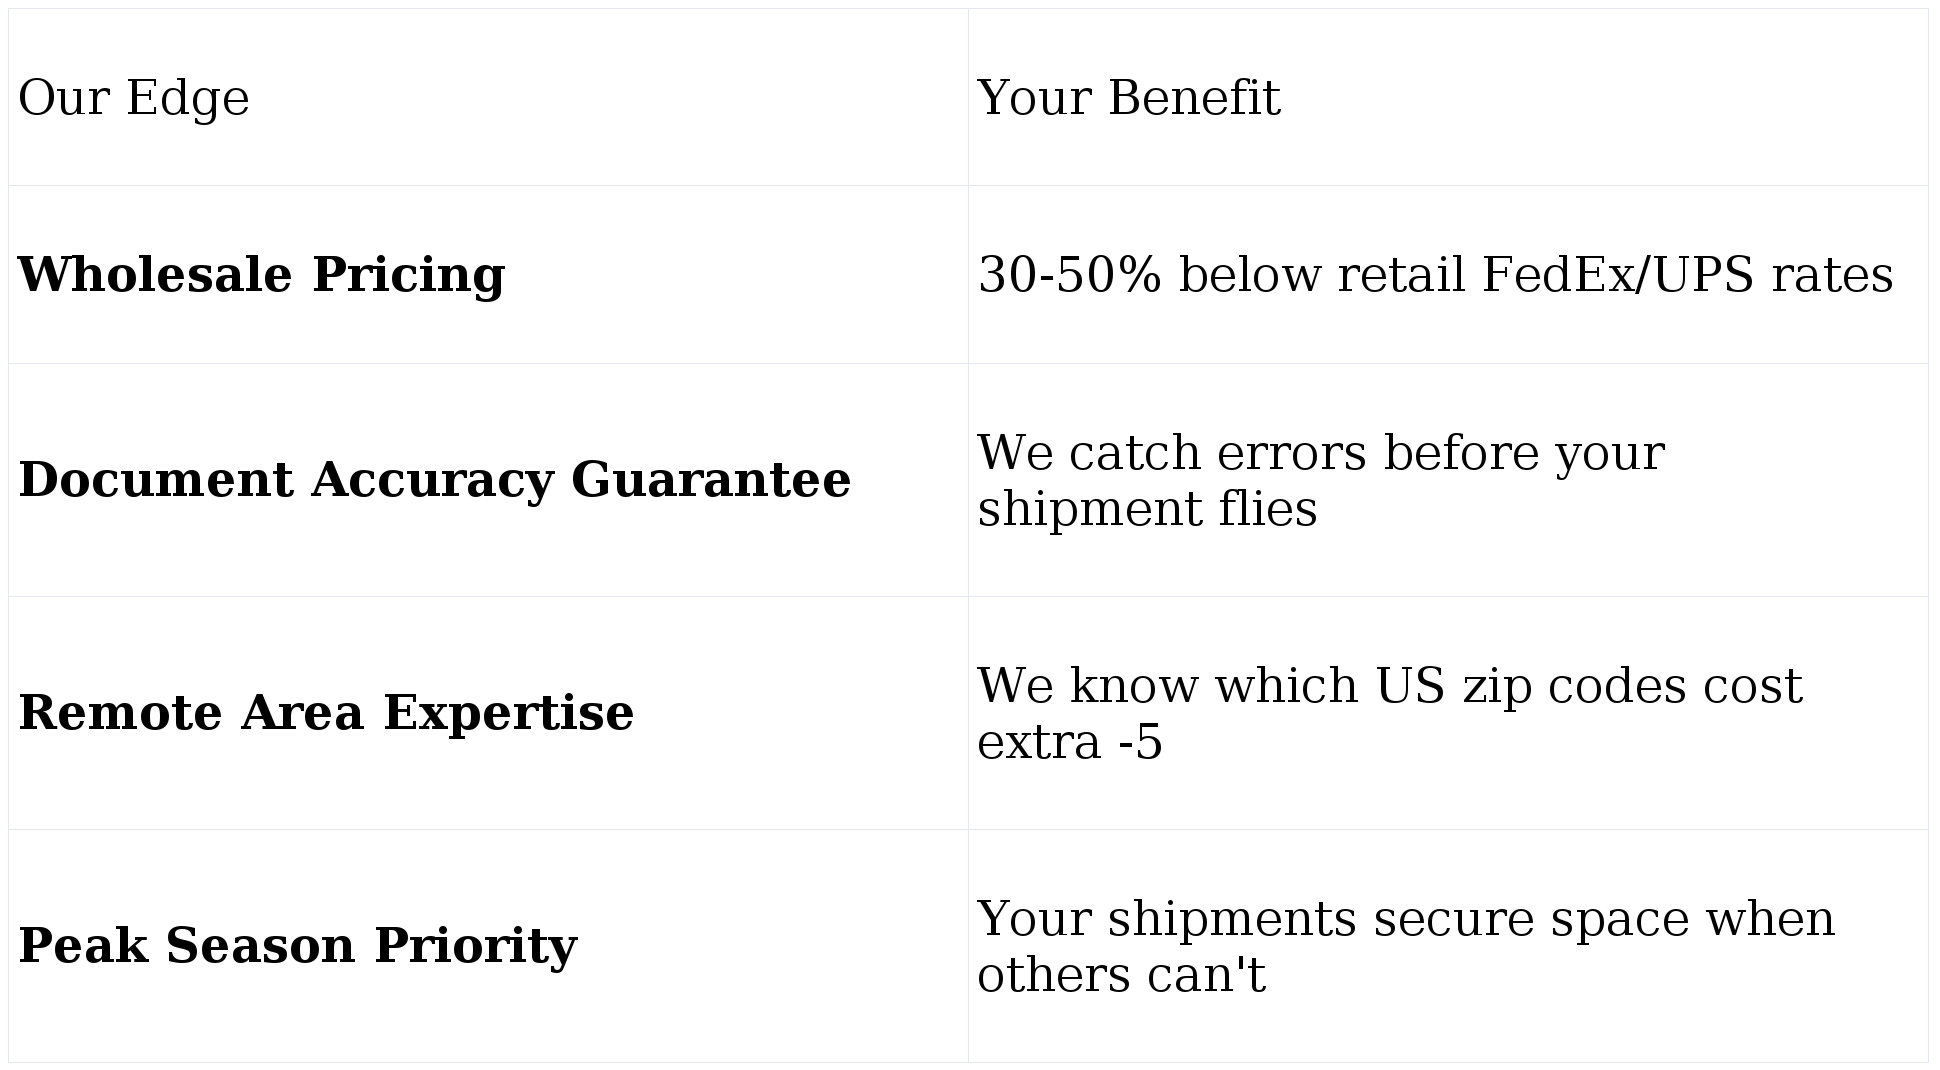The image size is (1940, 1070).
Task: Click the 'shipment flies' text line
Action: [x=1147, y=509]
